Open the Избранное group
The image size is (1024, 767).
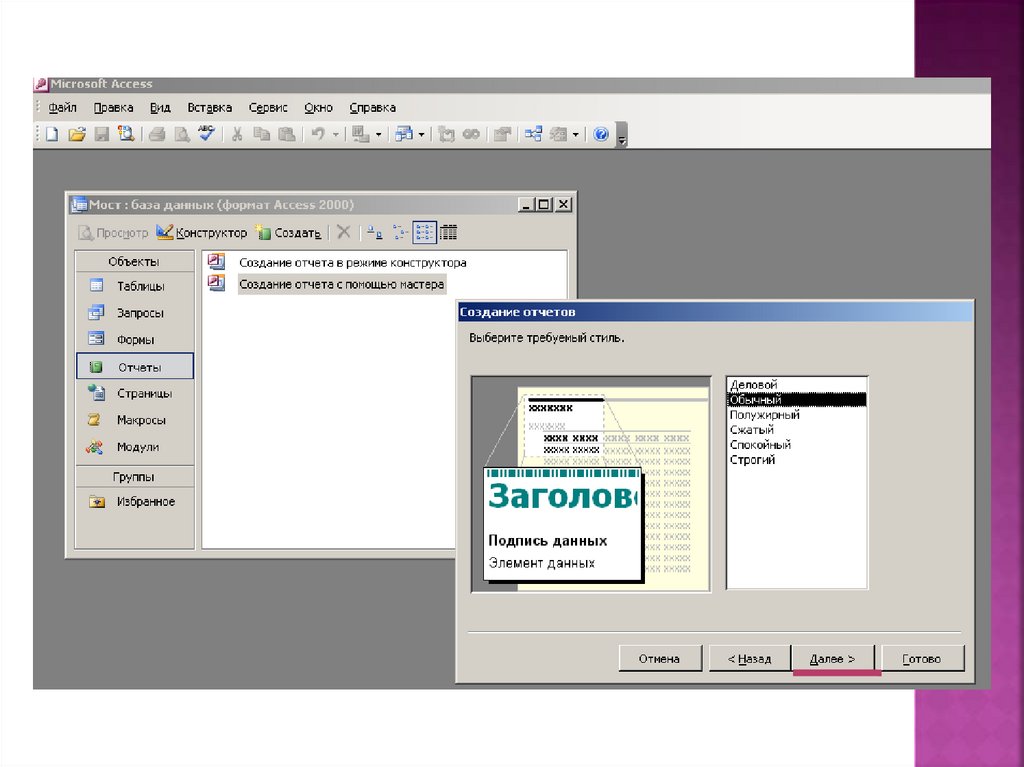[x=135, y=502]
